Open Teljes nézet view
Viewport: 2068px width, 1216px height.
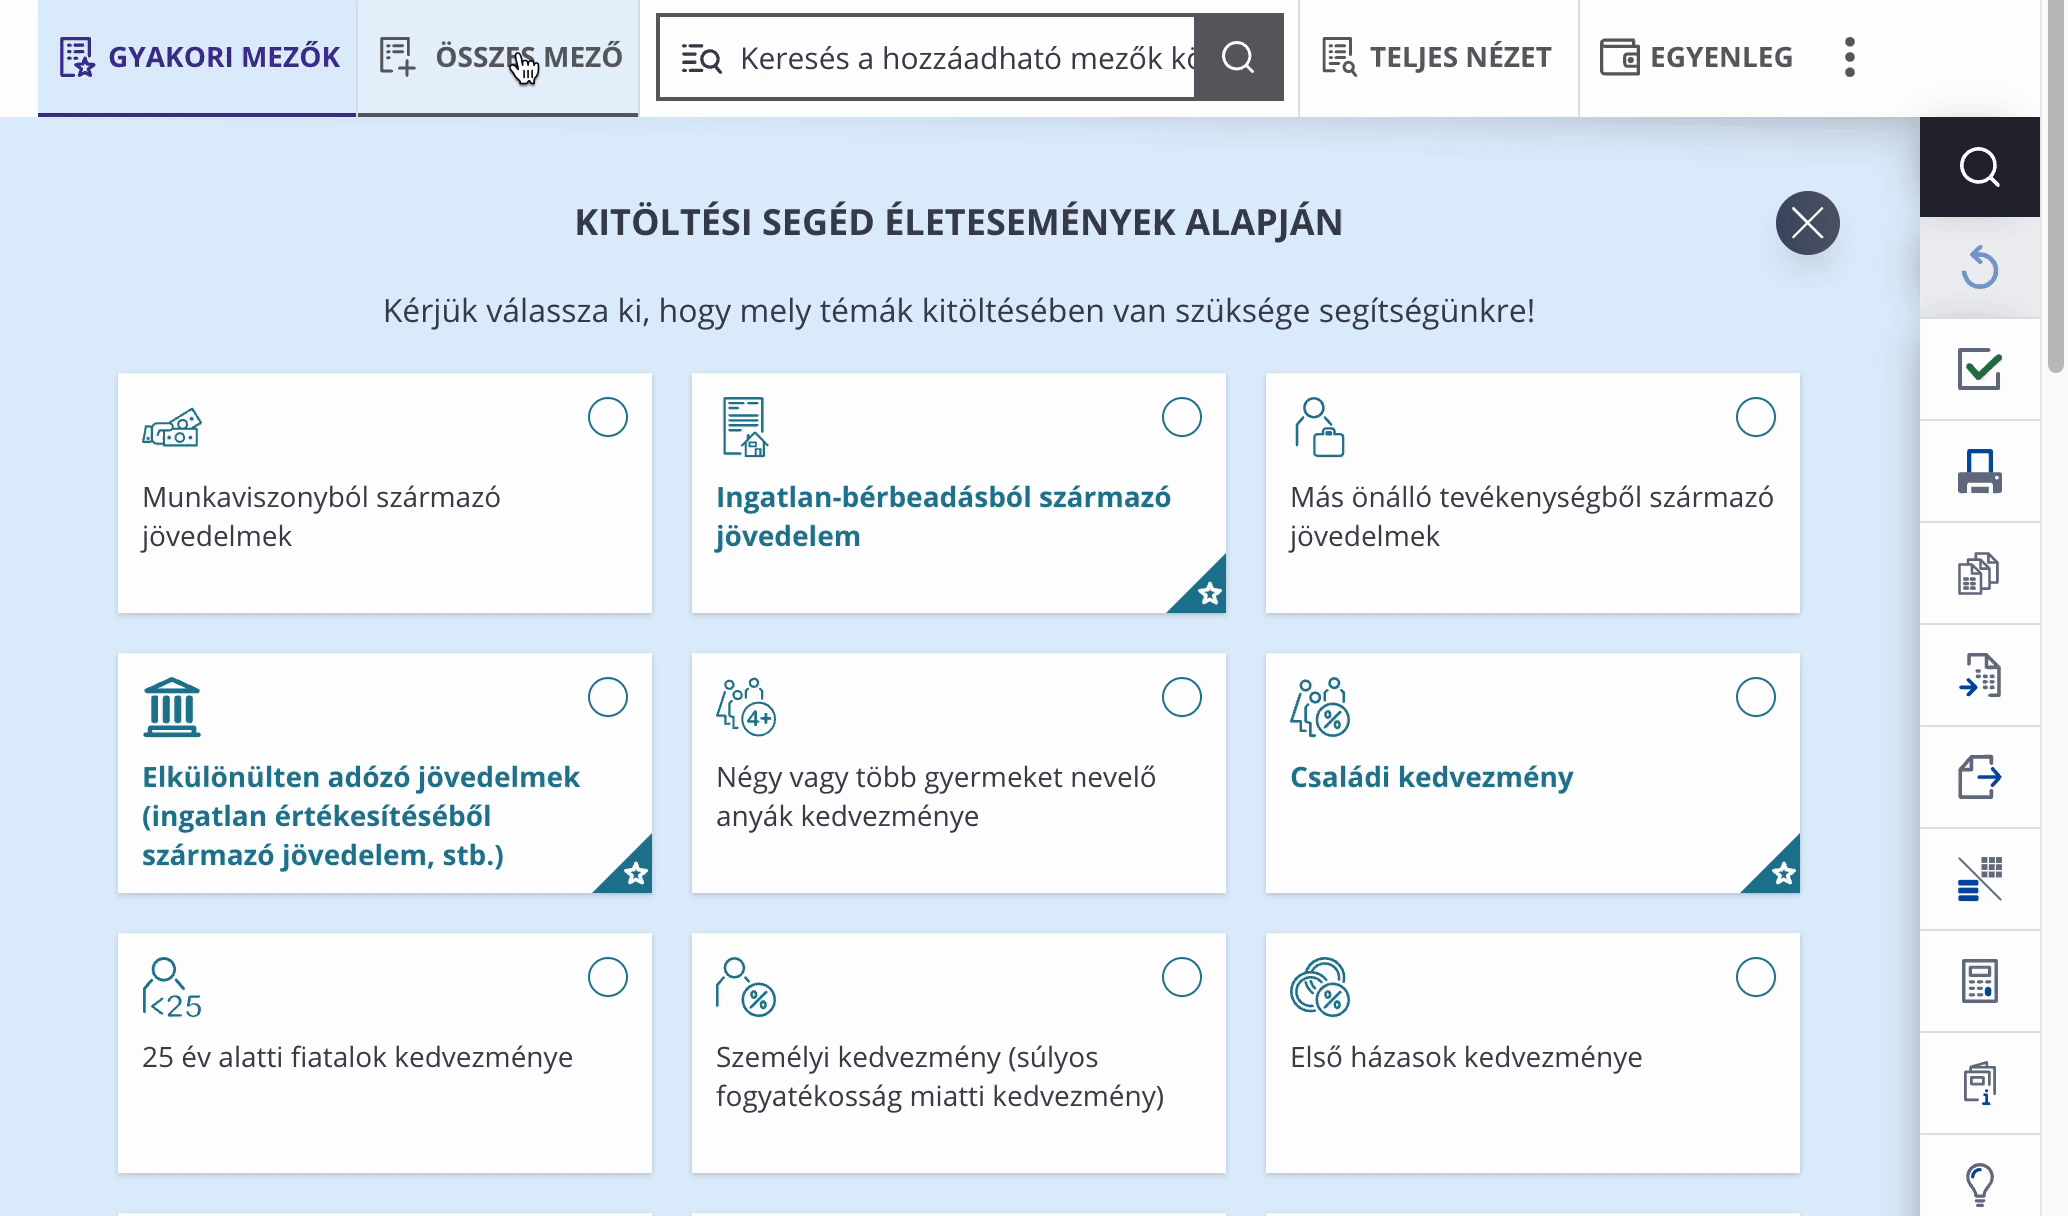[1438, 57]
